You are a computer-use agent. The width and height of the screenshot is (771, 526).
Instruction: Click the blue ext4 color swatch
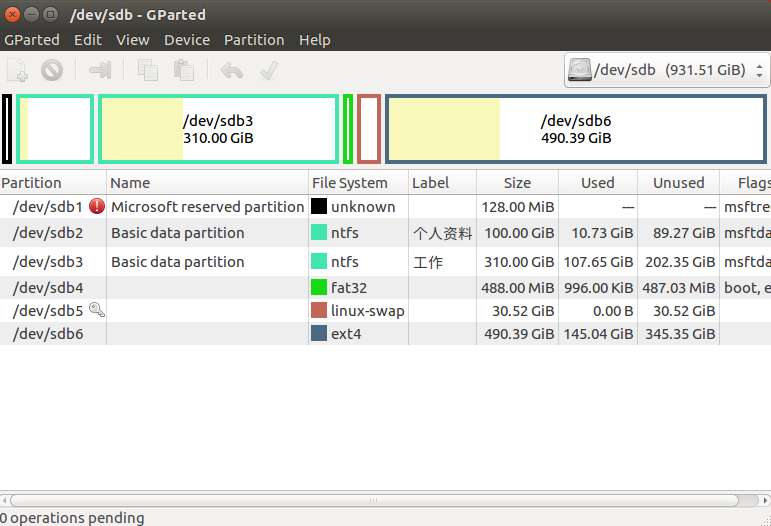coord(319,333)
